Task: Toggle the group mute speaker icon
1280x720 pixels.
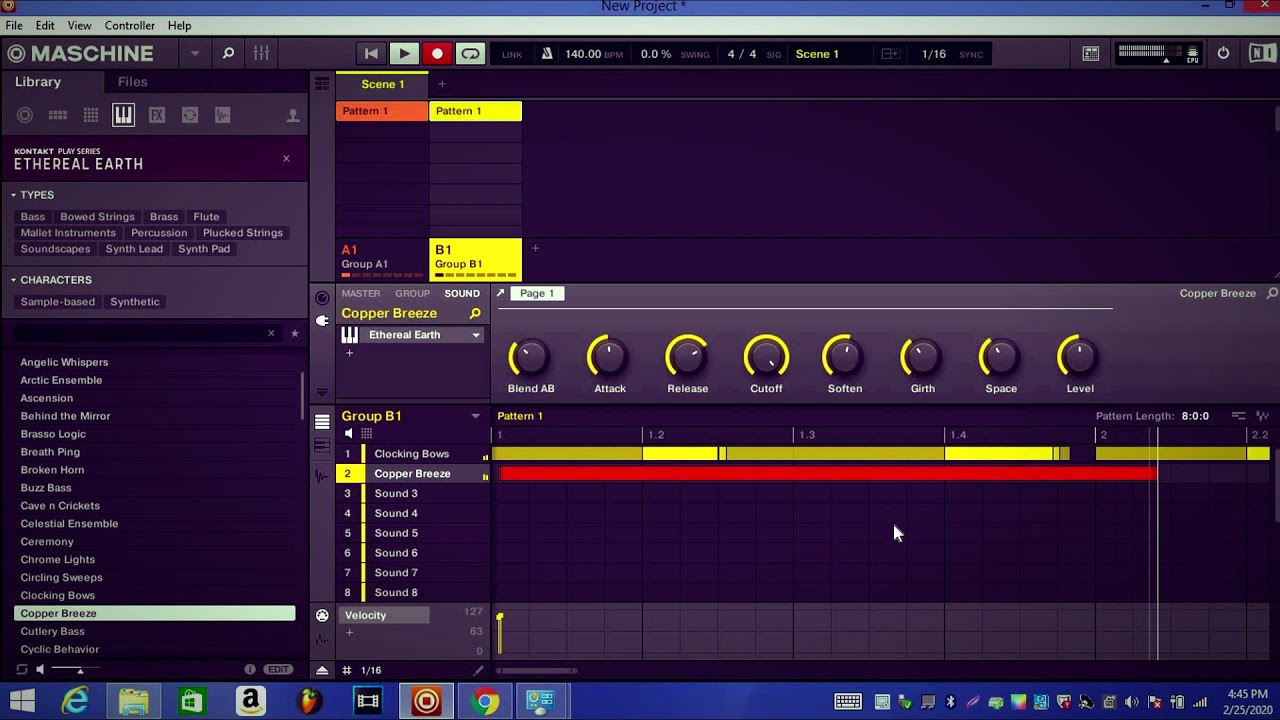Action: pyautogui.click(x=348, y=434)
